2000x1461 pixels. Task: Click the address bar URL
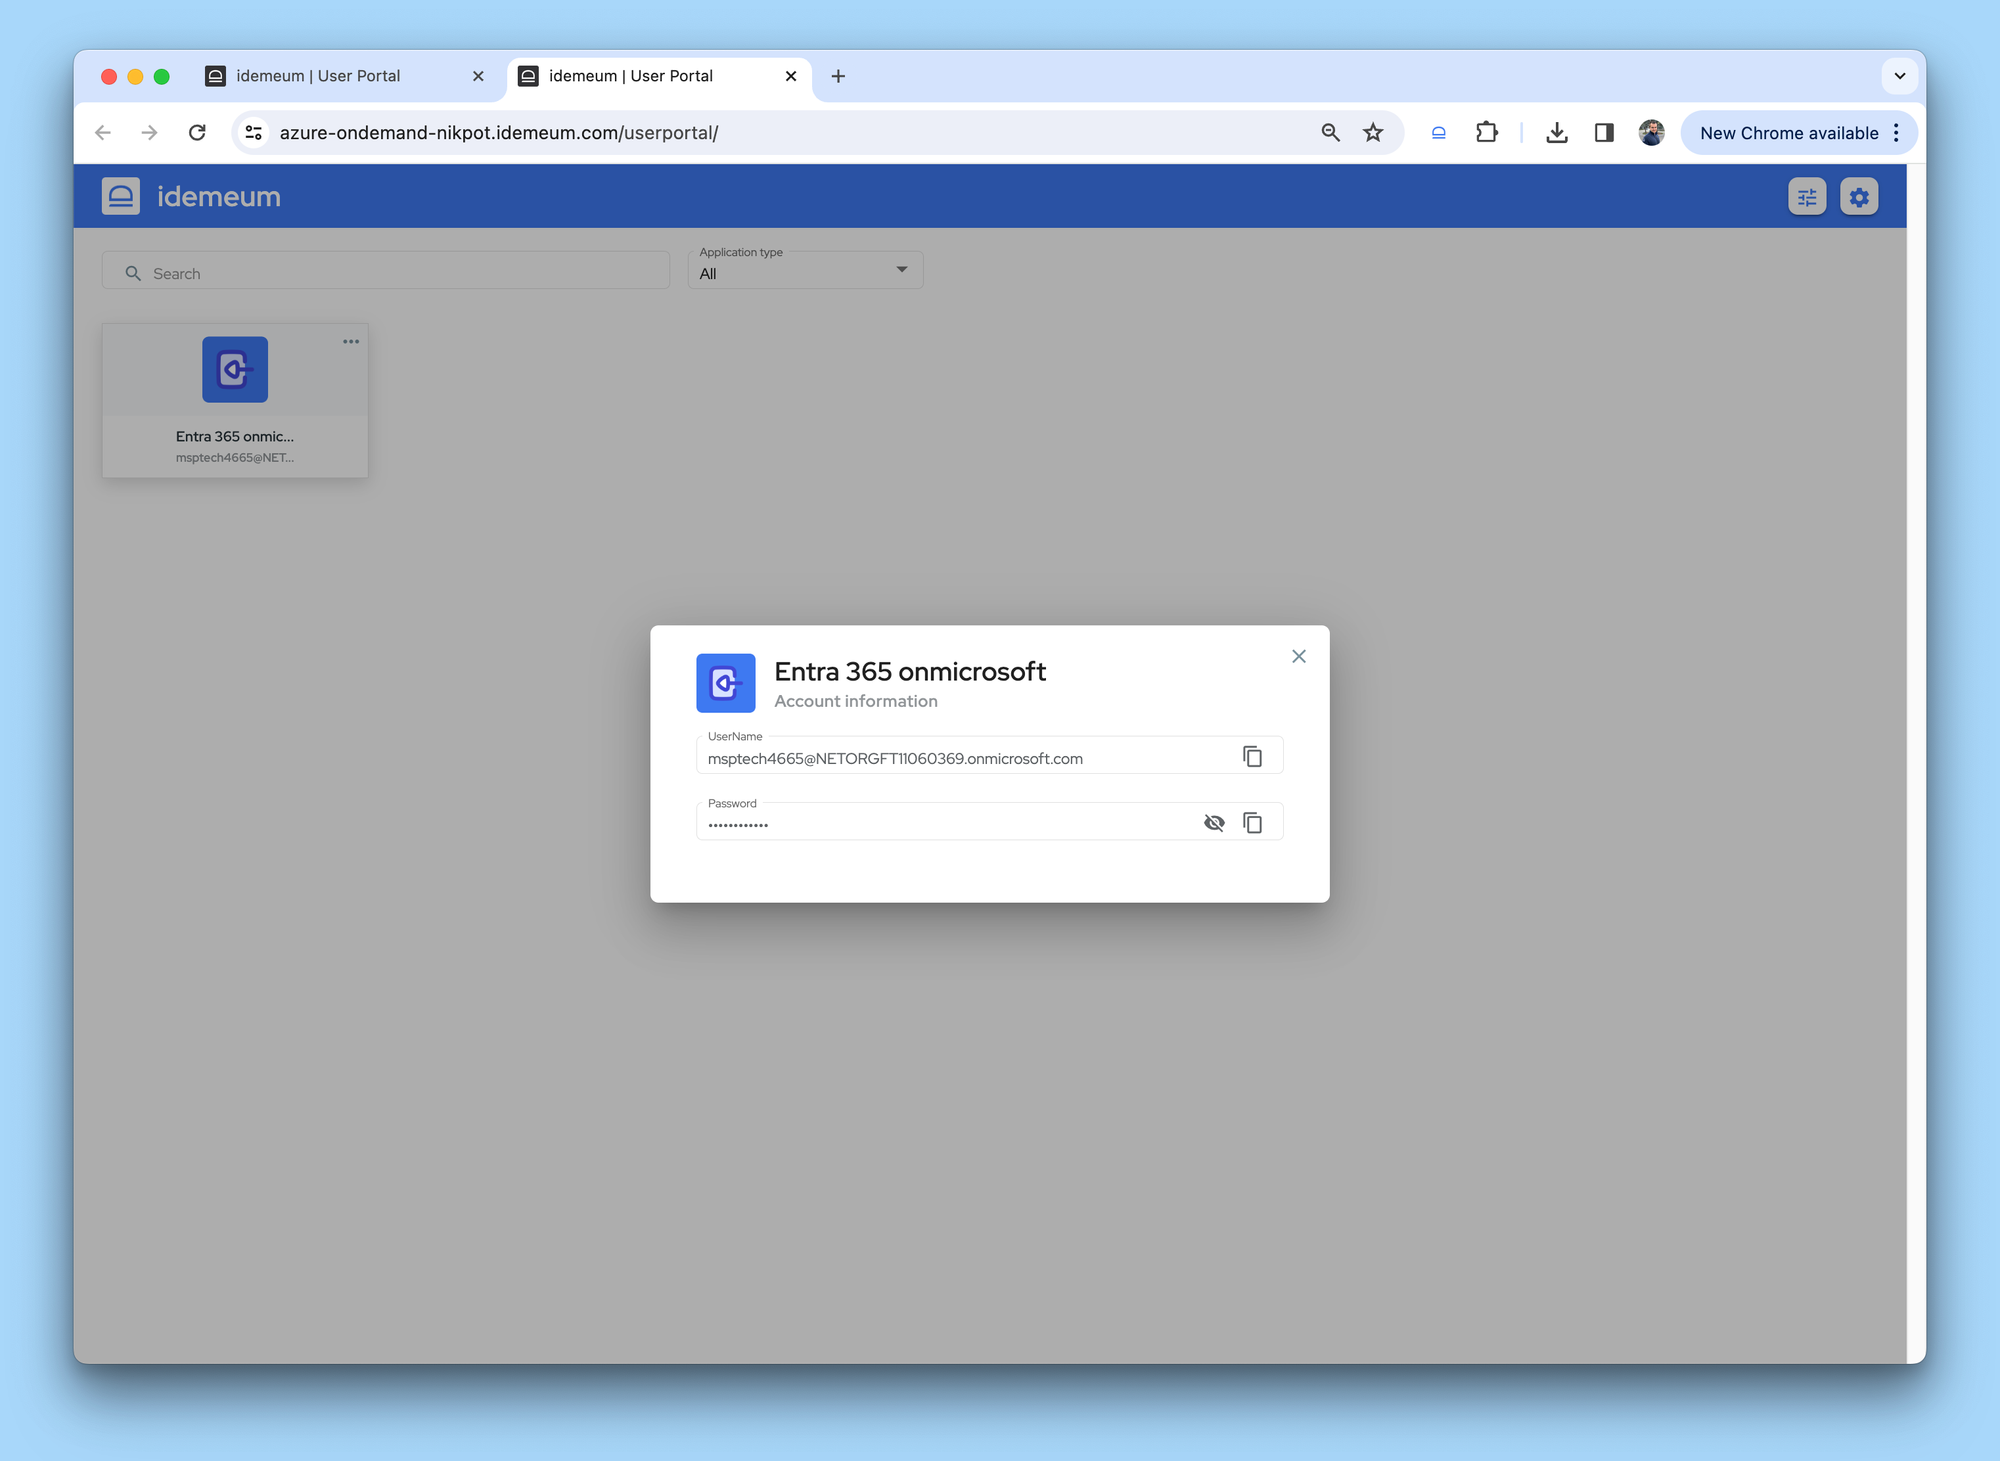tap(499, 133)
